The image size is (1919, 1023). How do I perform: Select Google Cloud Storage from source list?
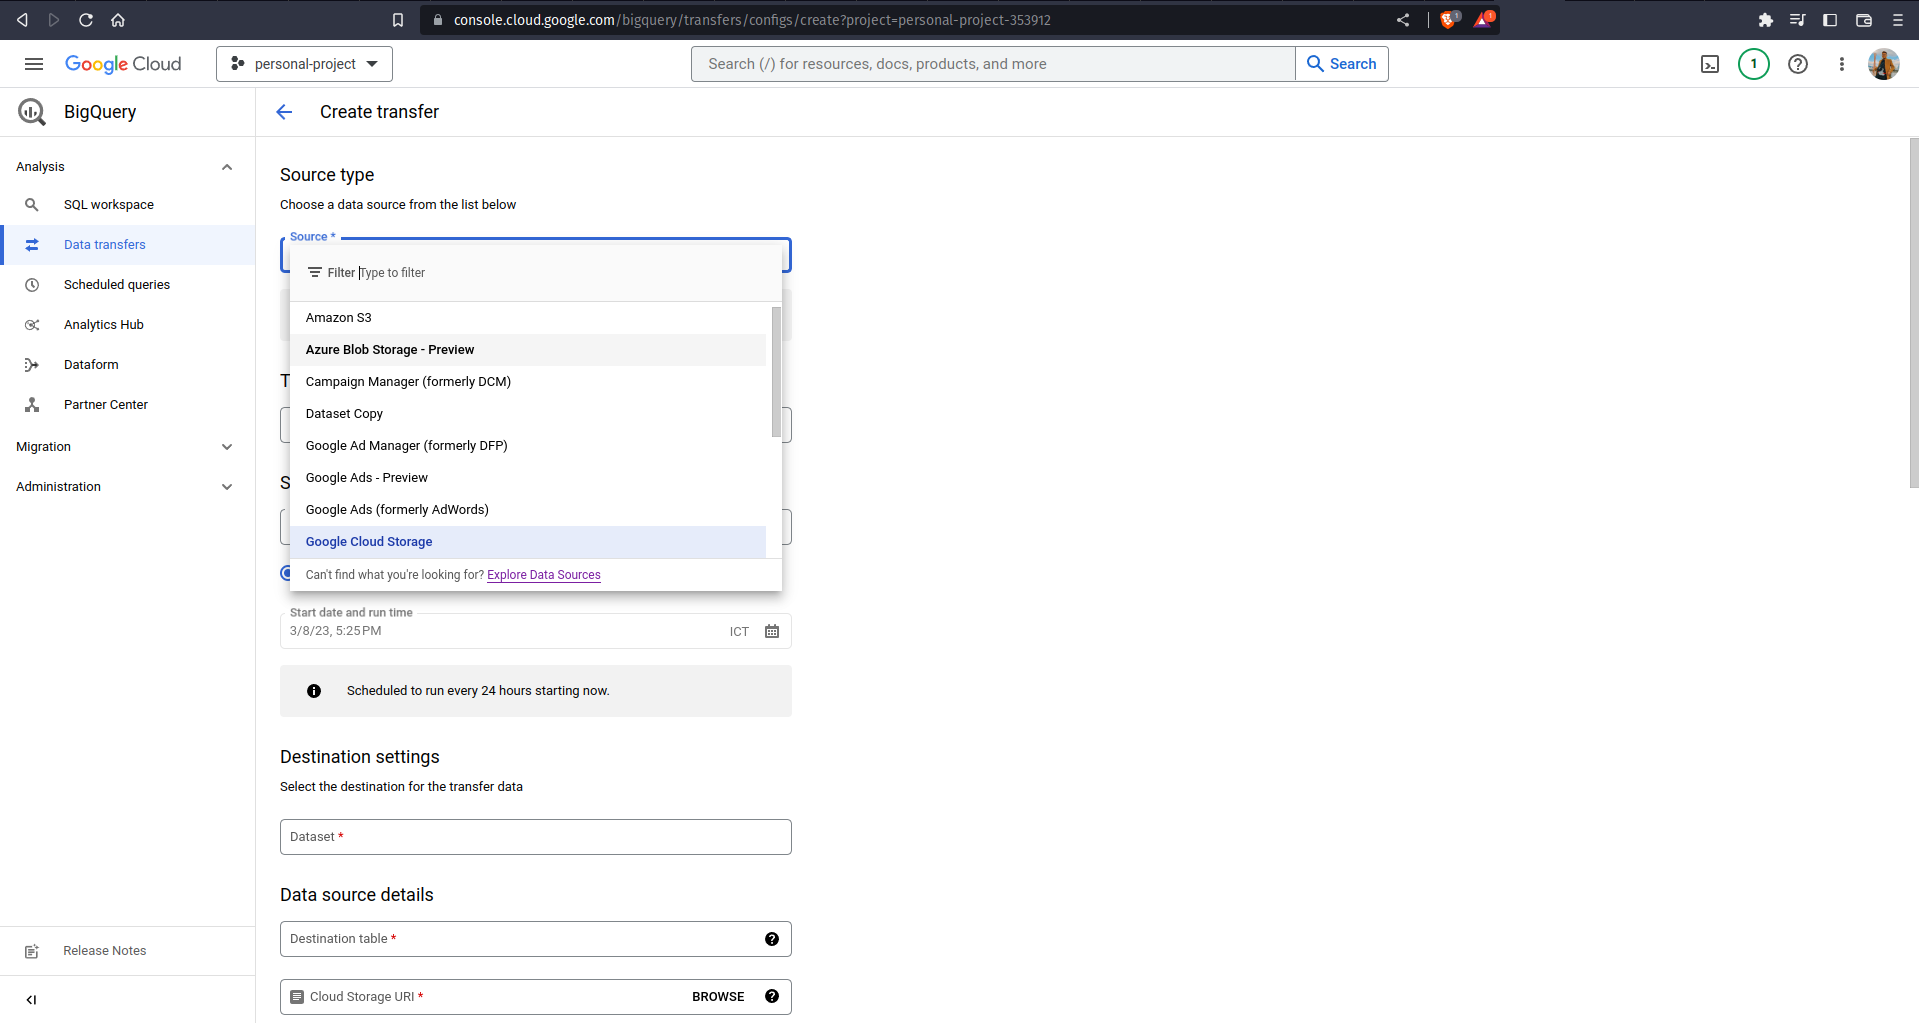369,542
